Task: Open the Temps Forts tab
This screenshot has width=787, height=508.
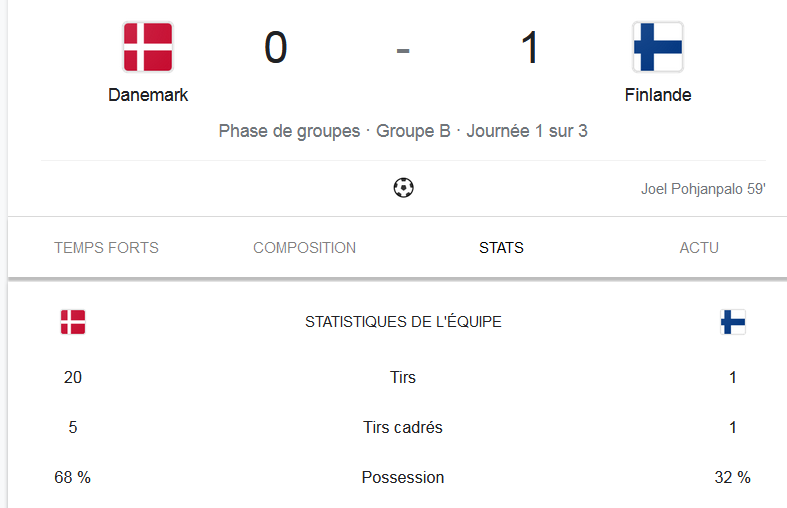Action: coord(106,247)
